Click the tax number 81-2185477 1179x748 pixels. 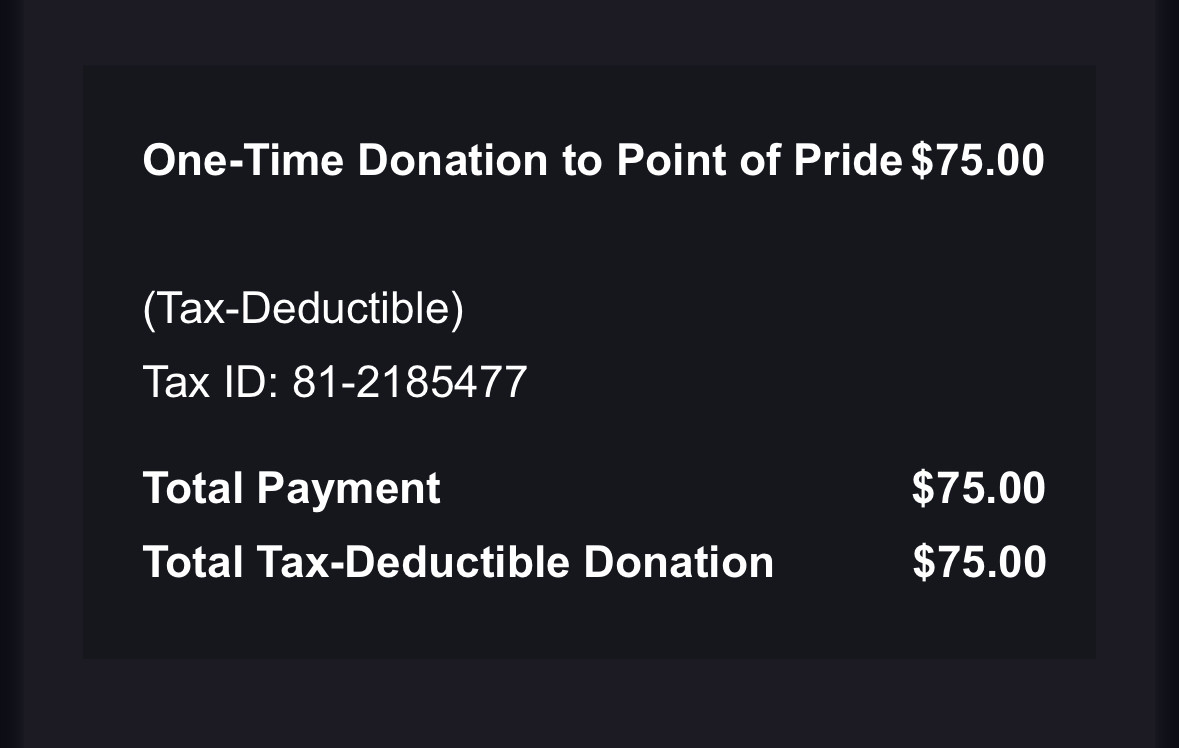click(x=409, y=382)
